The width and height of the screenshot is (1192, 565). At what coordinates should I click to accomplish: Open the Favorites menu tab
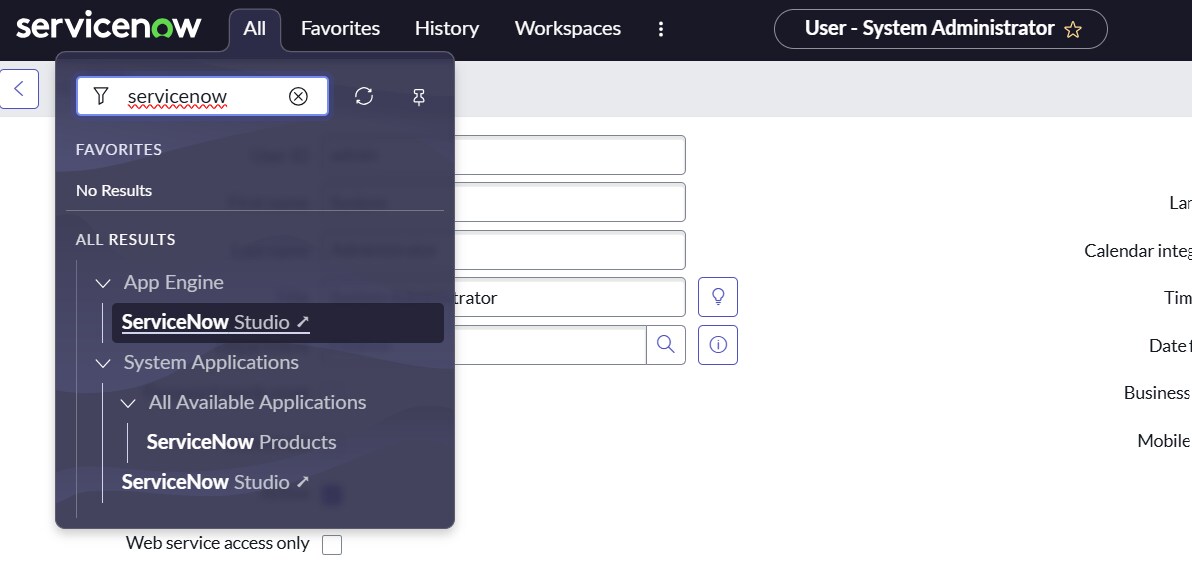(x=341, y=29)
